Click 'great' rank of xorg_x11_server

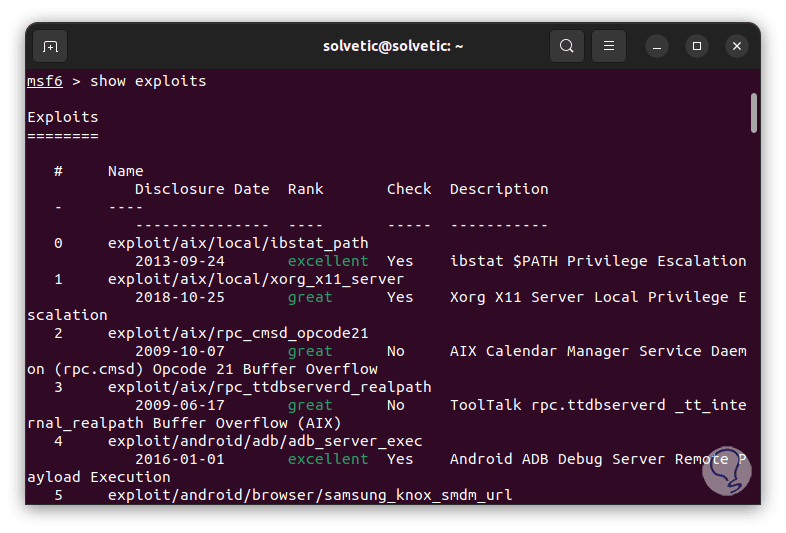tap(310, 298)
